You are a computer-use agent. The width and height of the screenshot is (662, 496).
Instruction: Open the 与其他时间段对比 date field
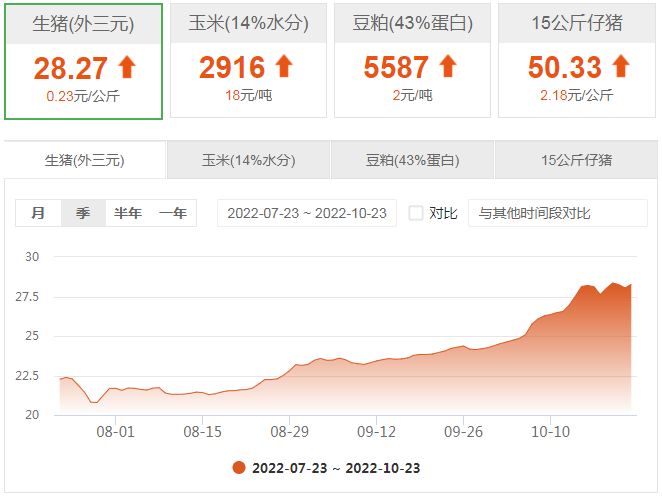tap(558, 213)
